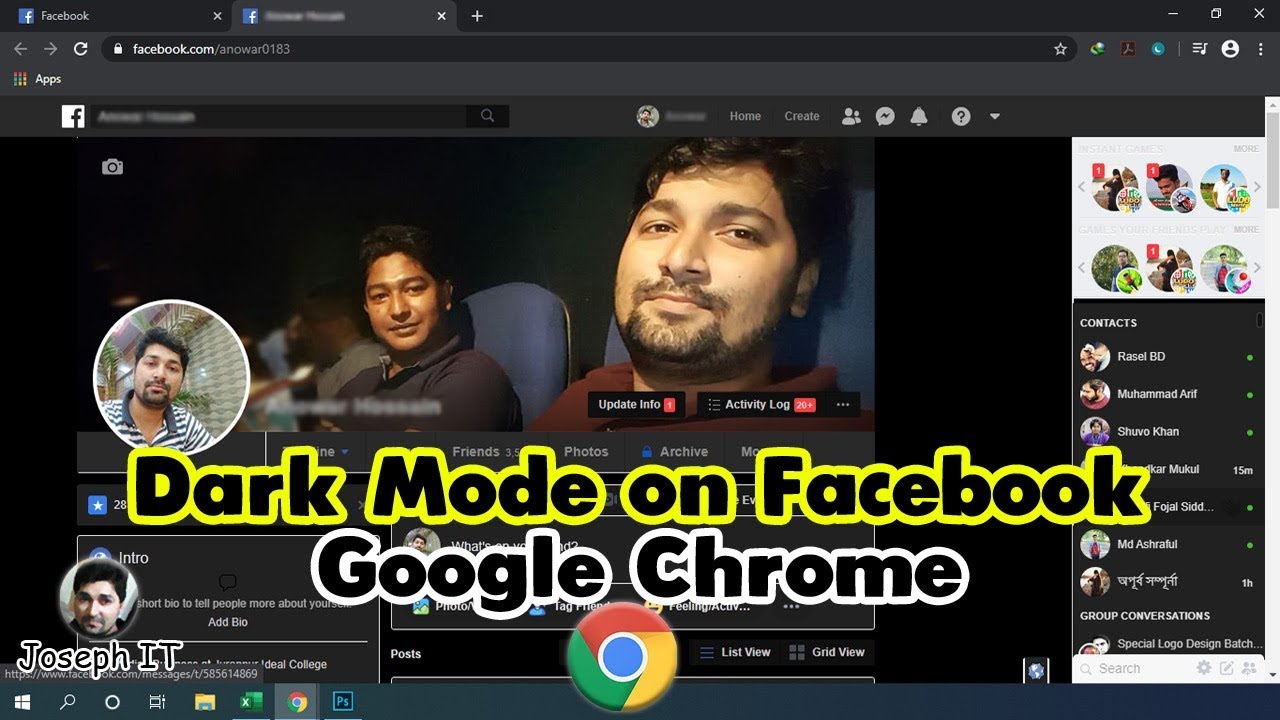Image resolution: width=1280 pixels, height=720 pixels.
Task: Bookmark this page with the star icon
Action: (1060, 48)
